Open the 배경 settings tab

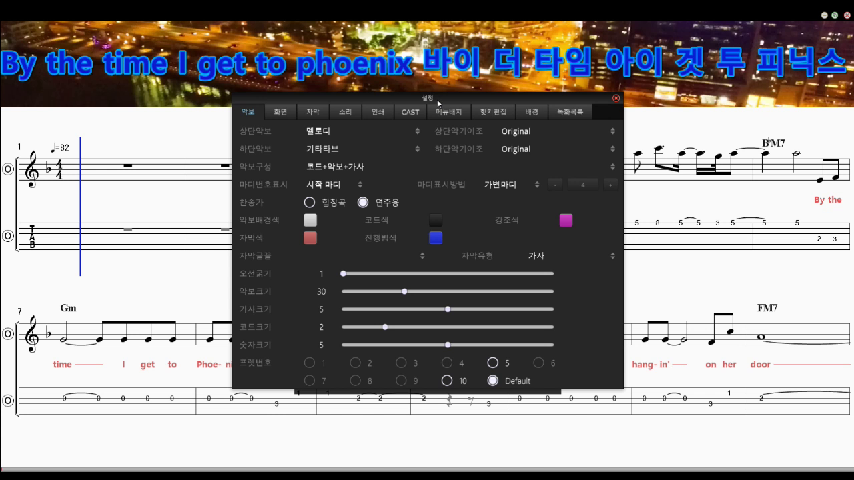click(x=532, y=112)
